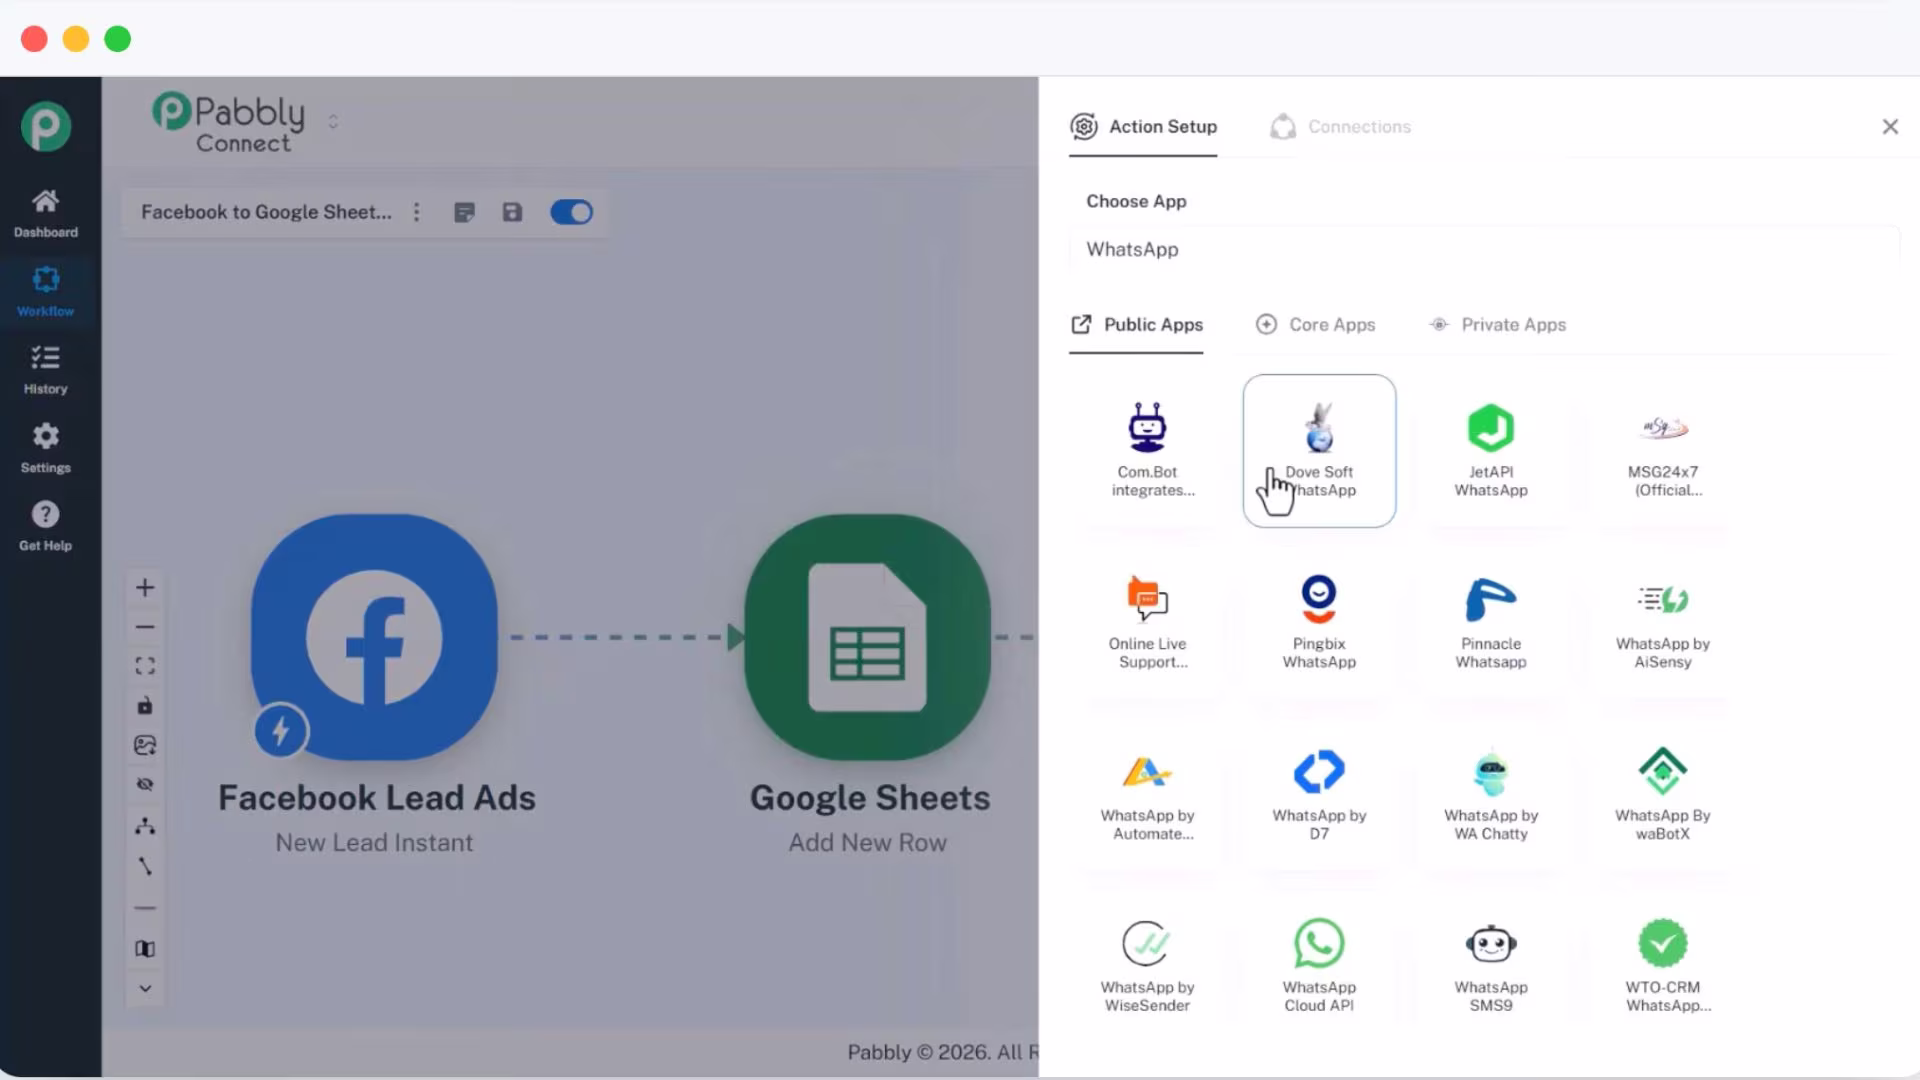Switch to the Action Setup tab

click(x=1143, y=127)
